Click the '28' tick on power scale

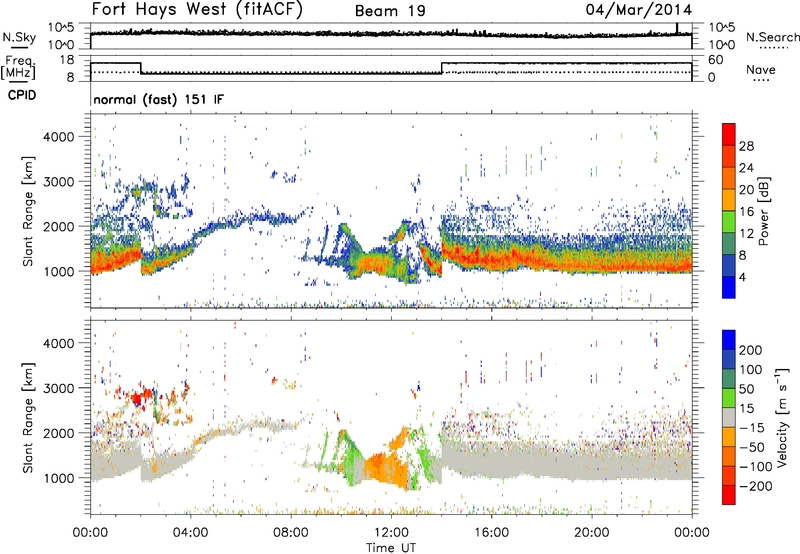(746, 146)
